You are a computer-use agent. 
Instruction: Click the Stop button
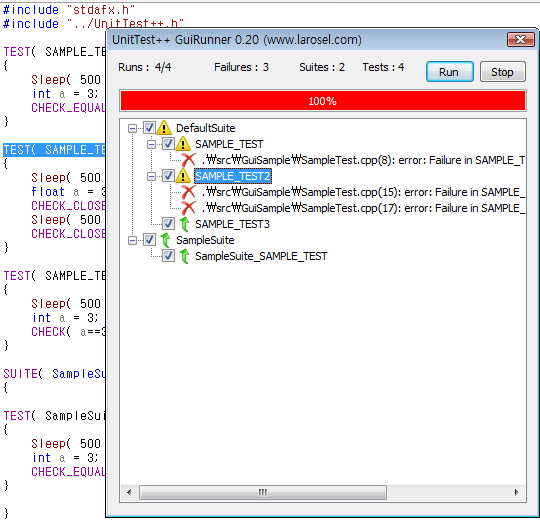[x=502, y=72]
